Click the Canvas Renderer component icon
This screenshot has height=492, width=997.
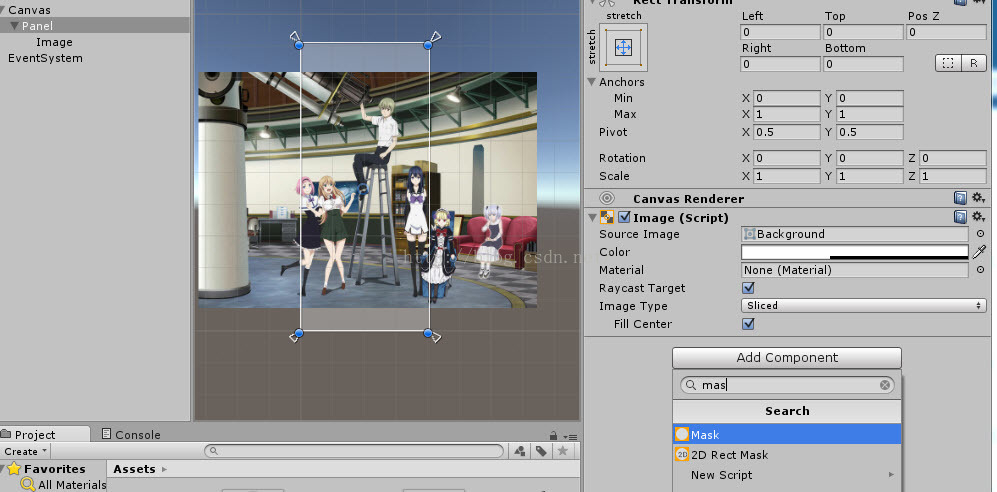(607, 198)
